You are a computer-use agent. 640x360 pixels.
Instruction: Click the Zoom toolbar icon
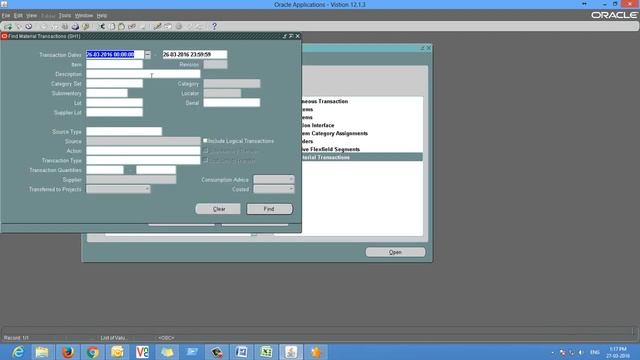pos(168,27)
